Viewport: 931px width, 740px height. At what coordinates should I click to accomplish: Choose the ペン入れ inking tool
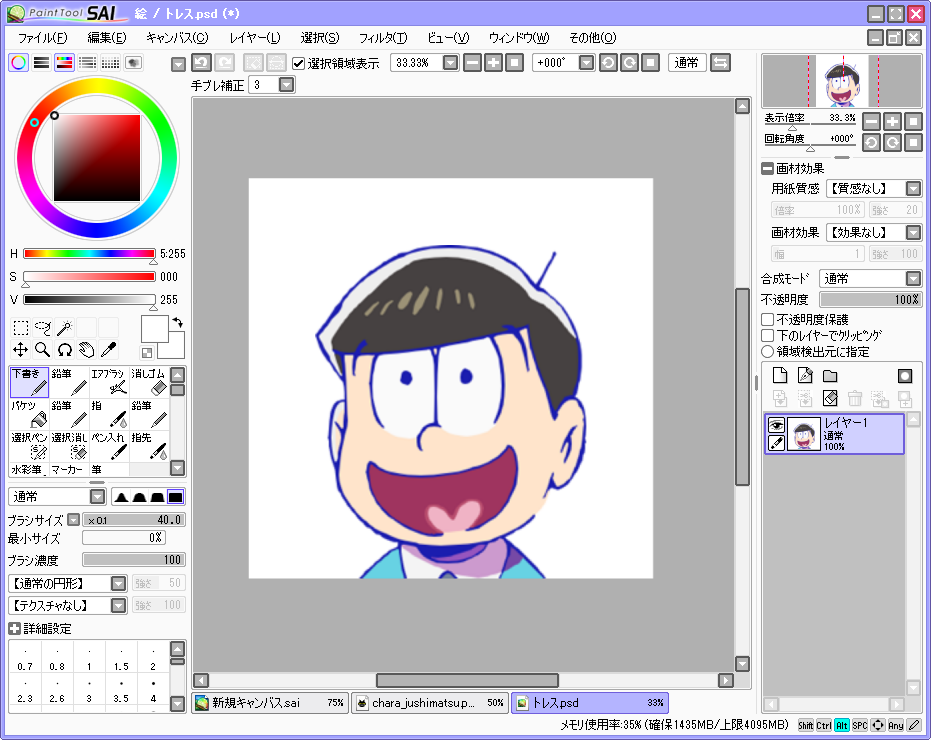[109, 446]
